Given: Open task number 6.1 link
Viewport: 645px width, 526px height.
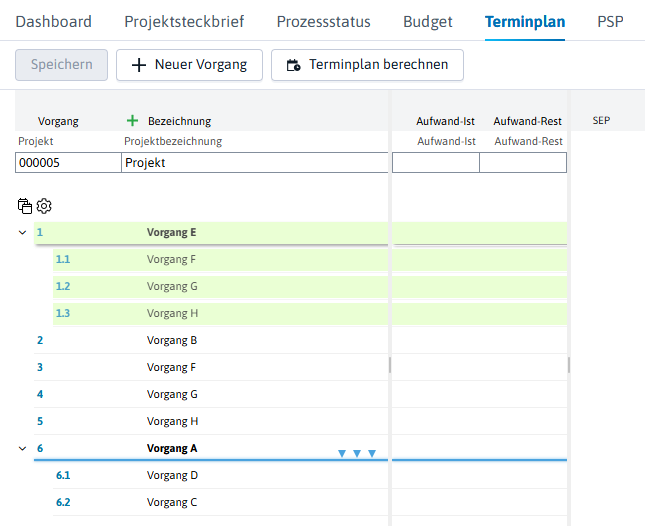Looking at the screenshot, I should click(63, 475).
